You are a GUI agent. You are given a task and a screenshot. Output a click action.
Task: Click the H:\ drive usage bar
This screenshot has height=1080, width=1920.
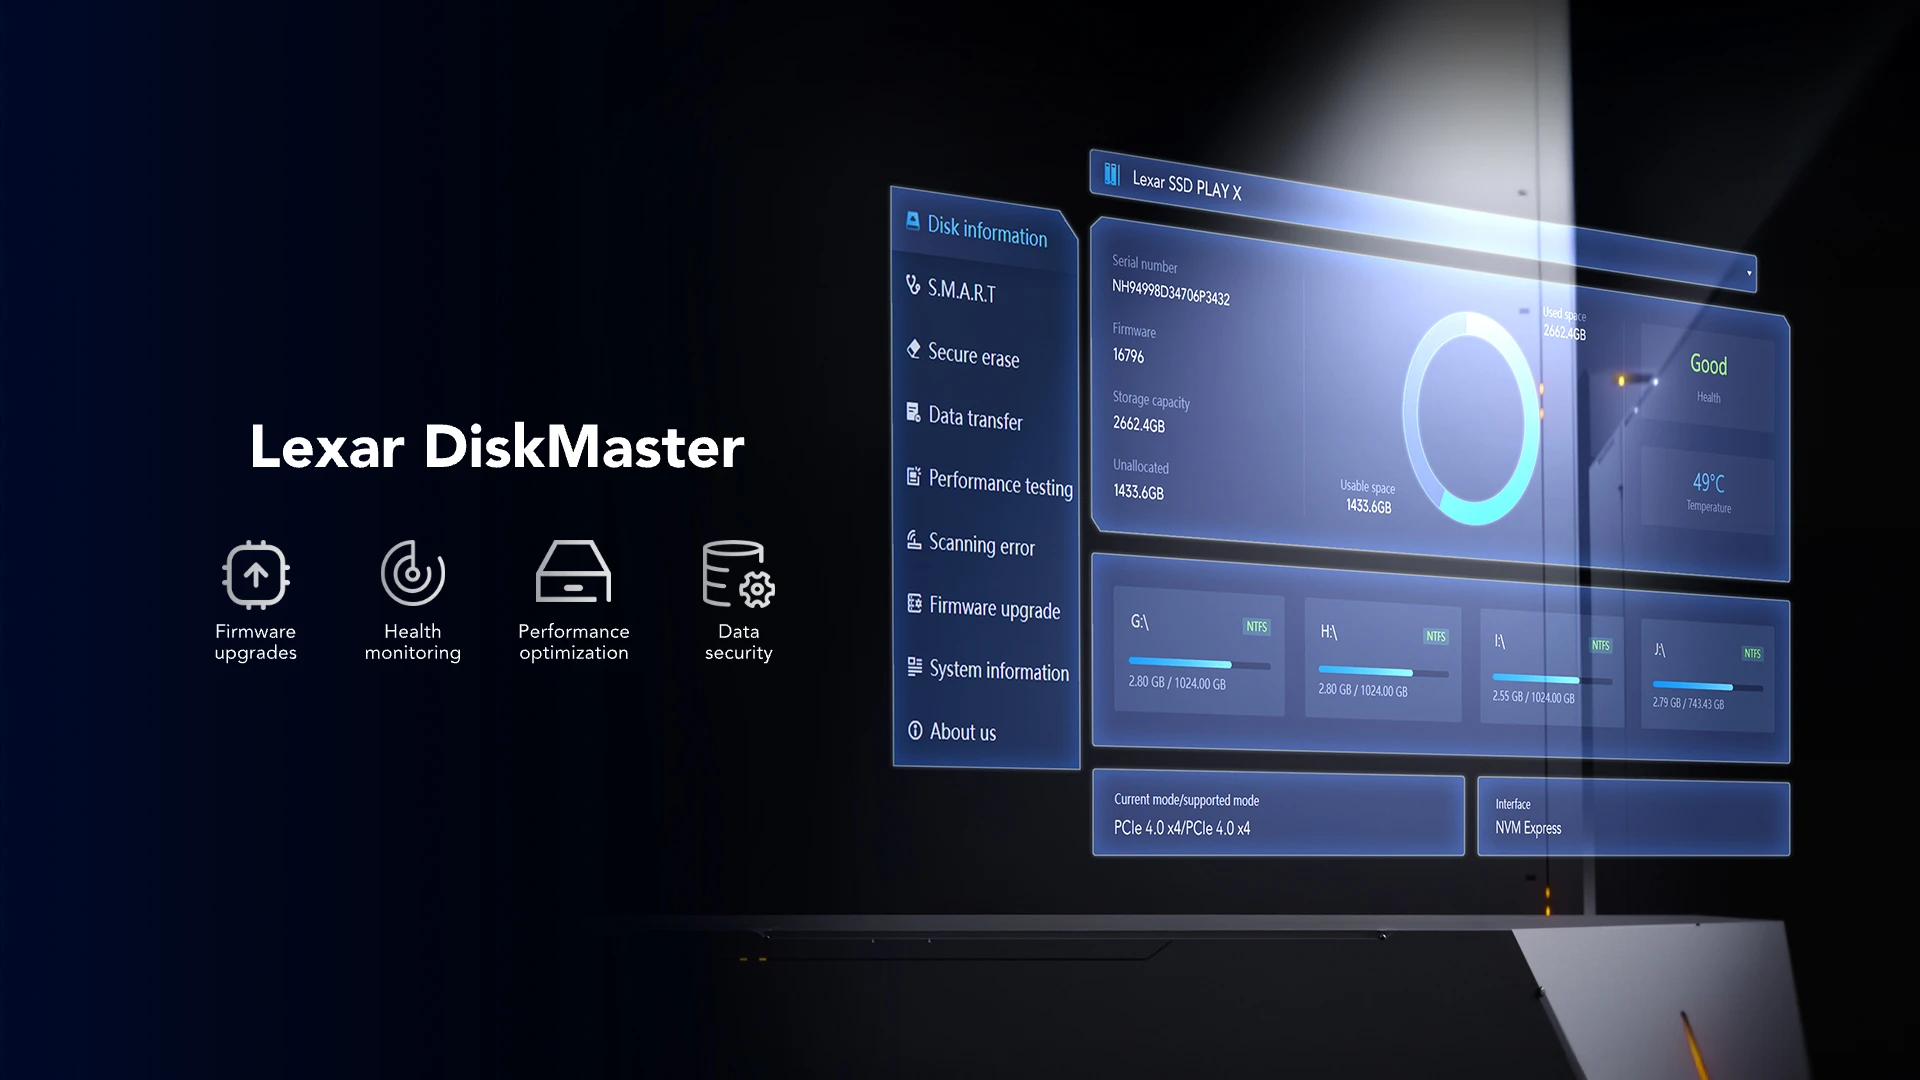tap(1383, 672)
